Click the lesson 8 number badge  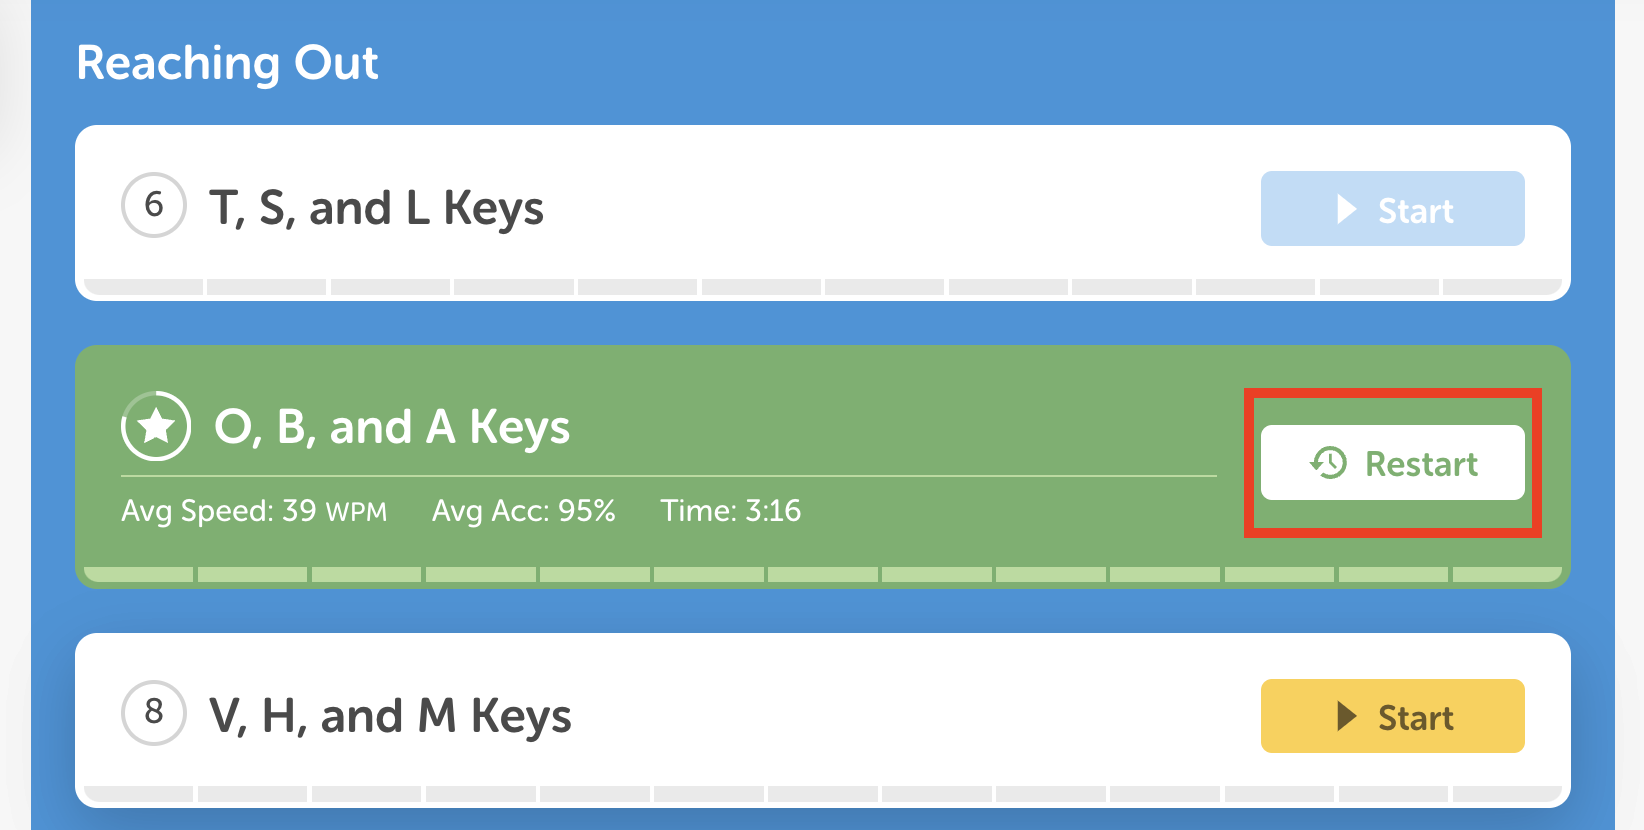[153, 713]
